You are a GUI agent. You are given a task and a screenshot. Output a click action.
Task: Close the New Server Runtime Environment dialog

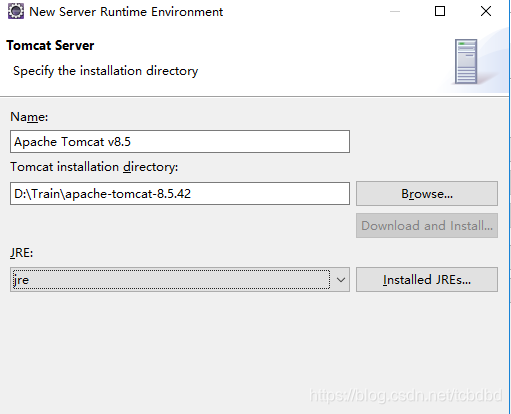pos(486,11)
